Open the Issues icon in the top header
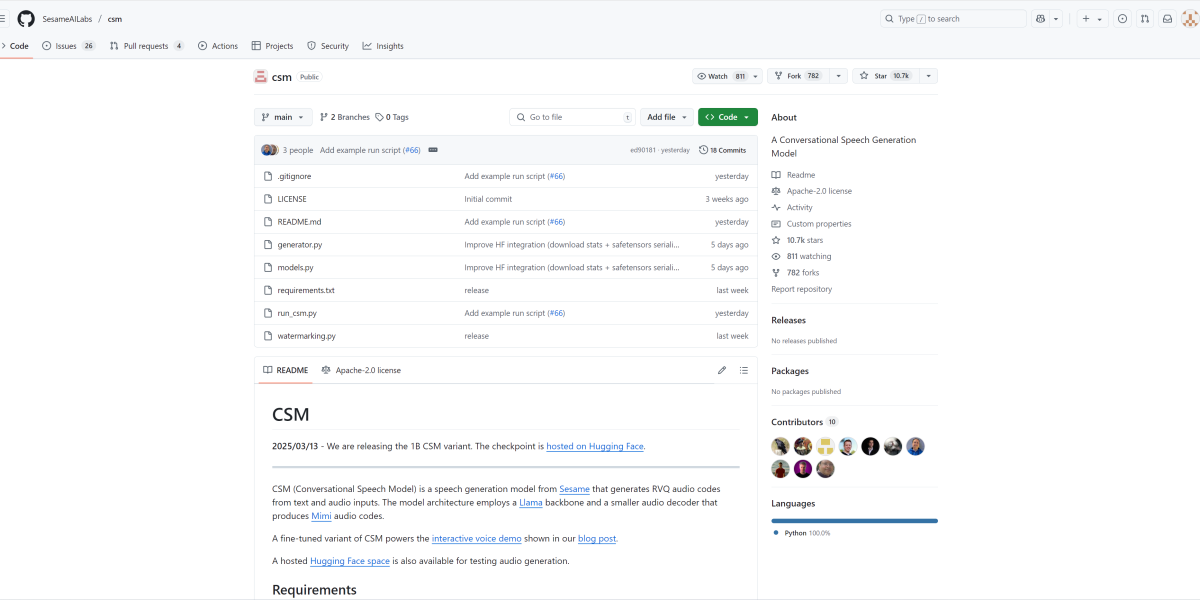 coord(1122,19)
